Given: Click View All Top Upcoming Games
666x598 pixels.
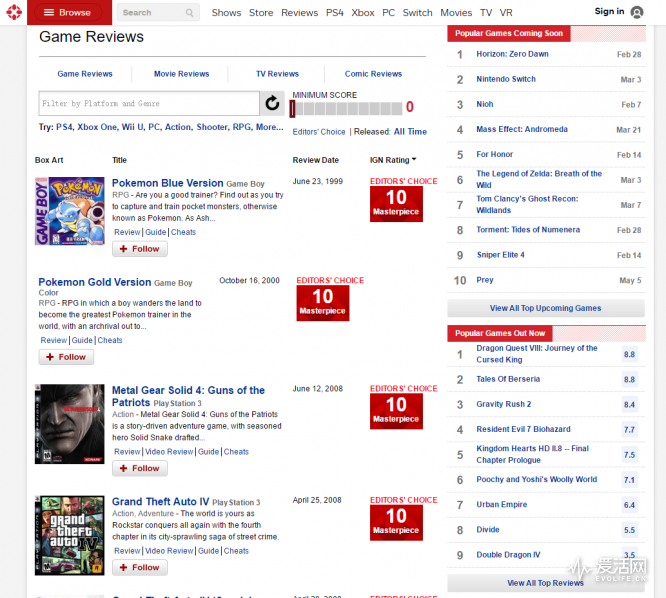Looking at the screenshot, I should click(x=546, y=308).
